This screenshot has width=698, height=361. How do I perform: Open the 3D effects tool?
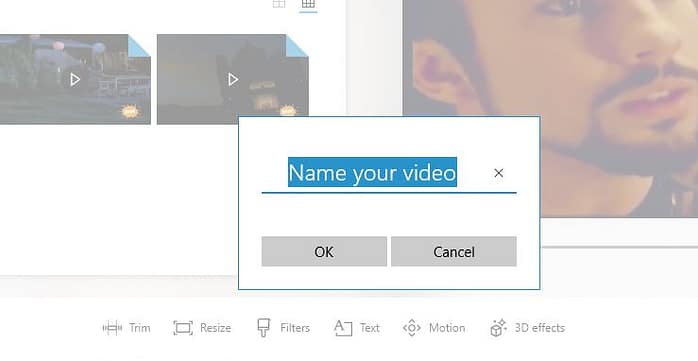[528, 328]
